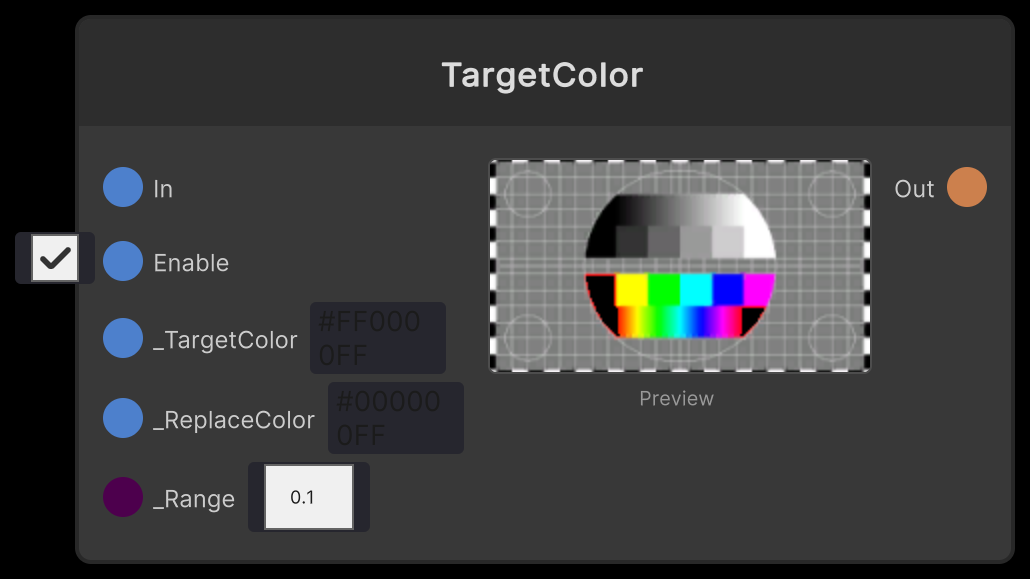Edit the #FF0000FF target color swatch

click(x=377, y=337)
